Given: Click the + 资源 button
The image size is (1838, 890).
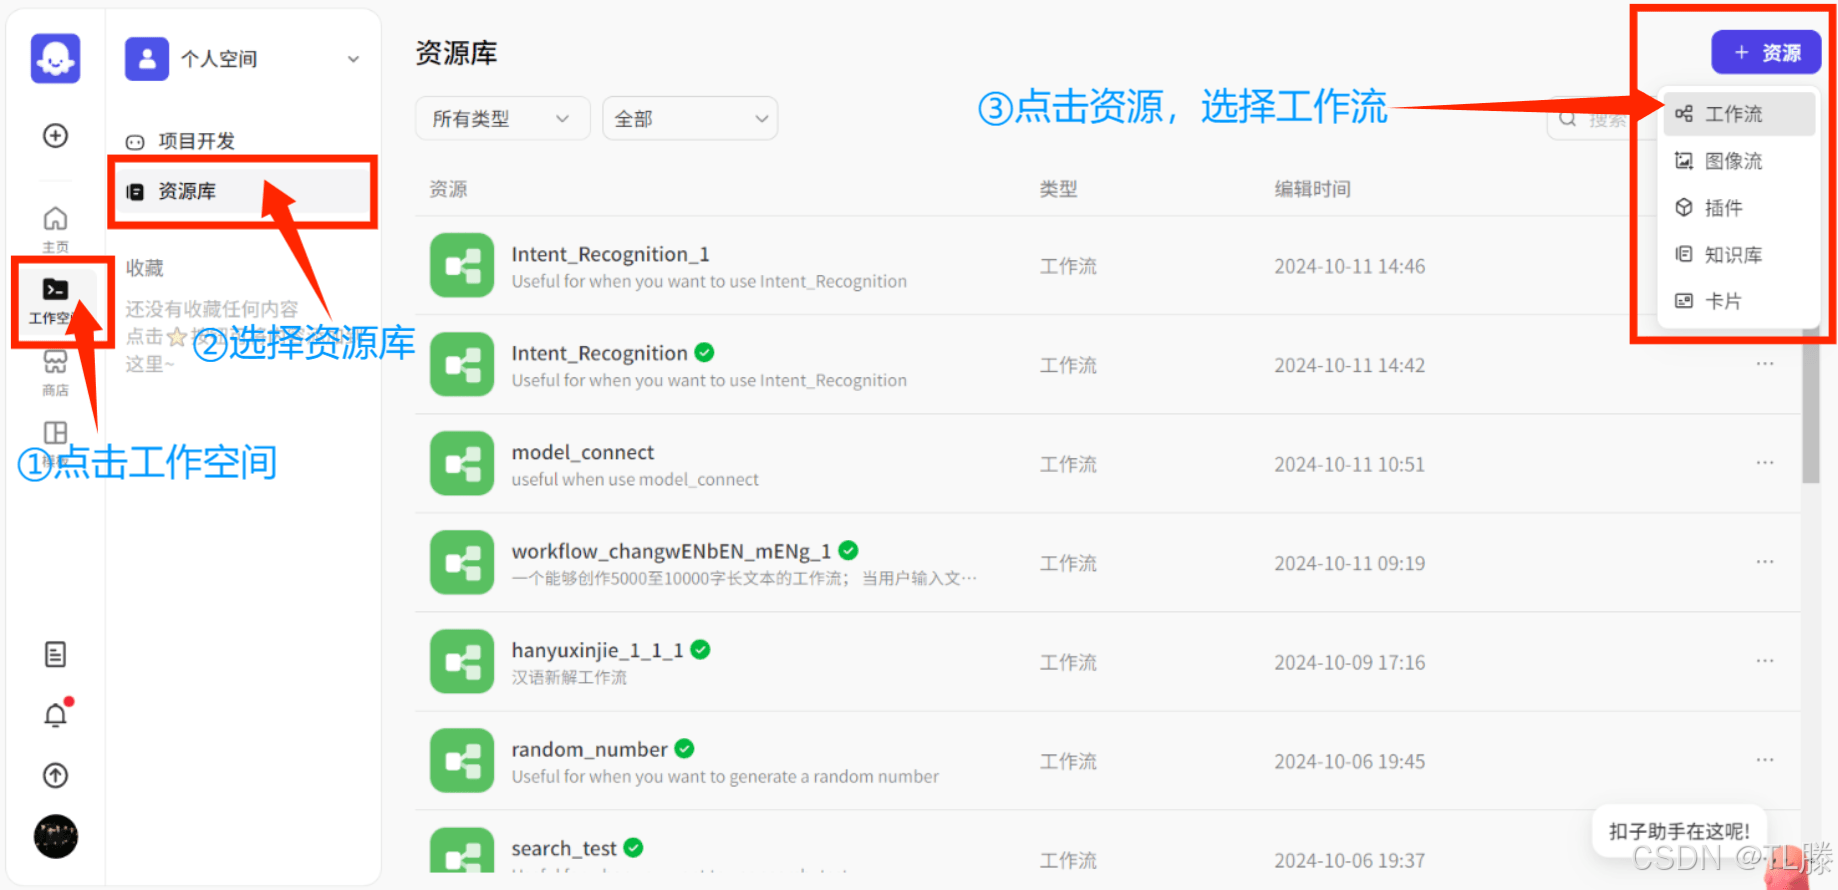Looking at the screenshot, I should tap(1766, 52).
